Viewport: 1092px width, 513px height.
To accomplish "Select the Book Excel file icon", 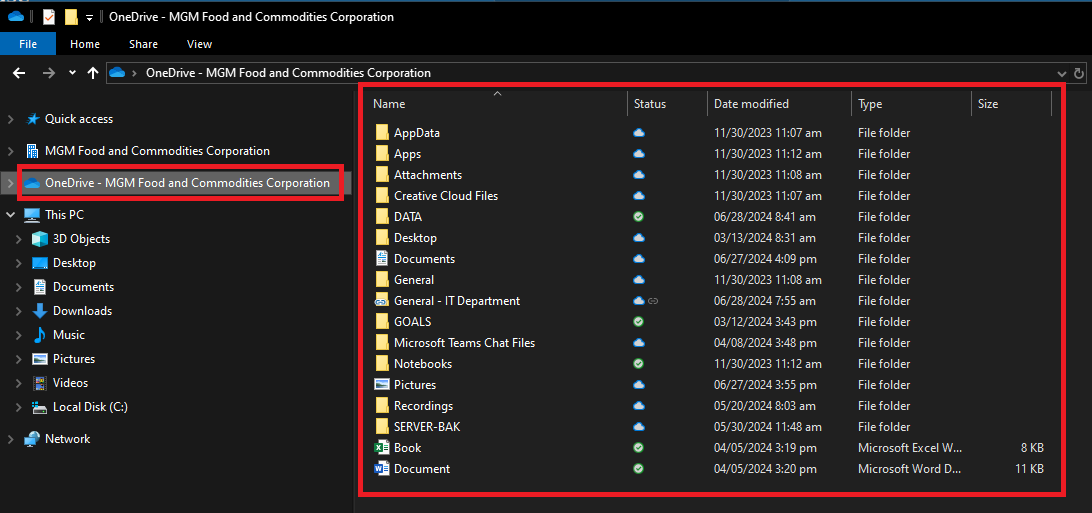I will [x=382, y=448].
